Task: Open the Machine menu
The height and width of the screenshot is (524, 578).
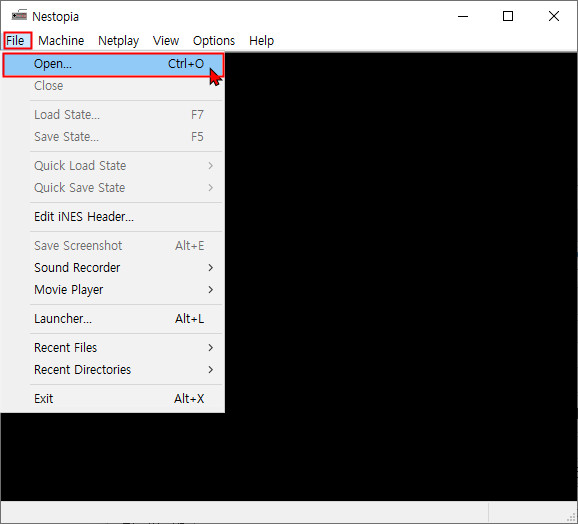Action: (61, 41)
